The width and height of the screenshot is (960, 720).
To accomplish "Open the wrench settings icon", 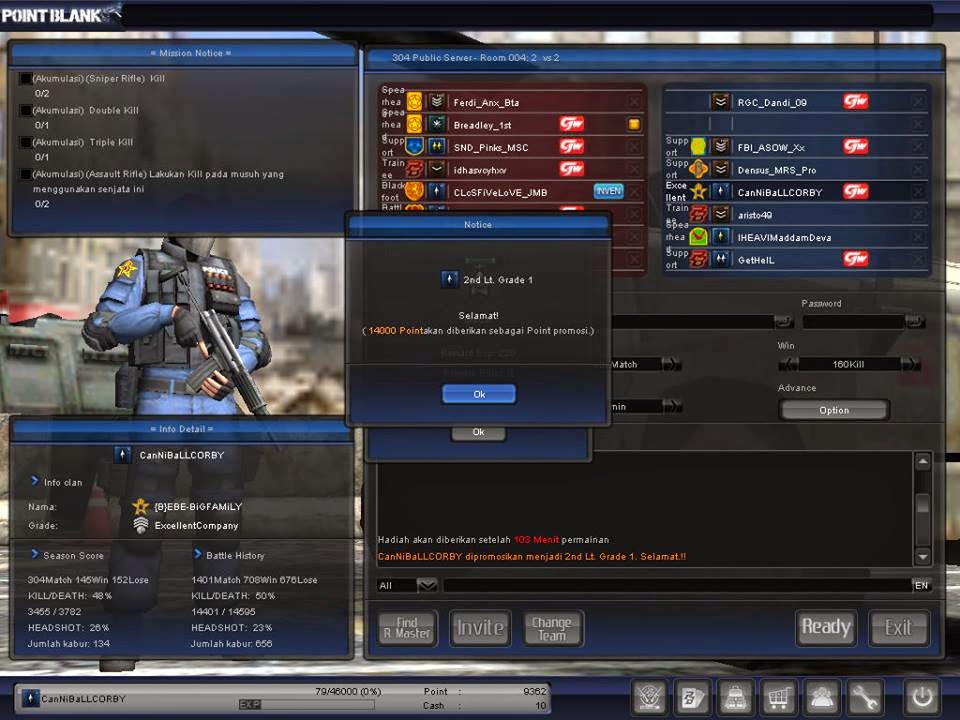I will point(866,697).
